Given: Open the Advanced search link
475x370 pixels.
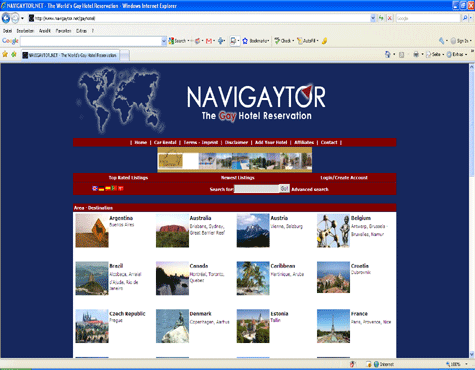Looking at the screenshot, I should [310, 189].
